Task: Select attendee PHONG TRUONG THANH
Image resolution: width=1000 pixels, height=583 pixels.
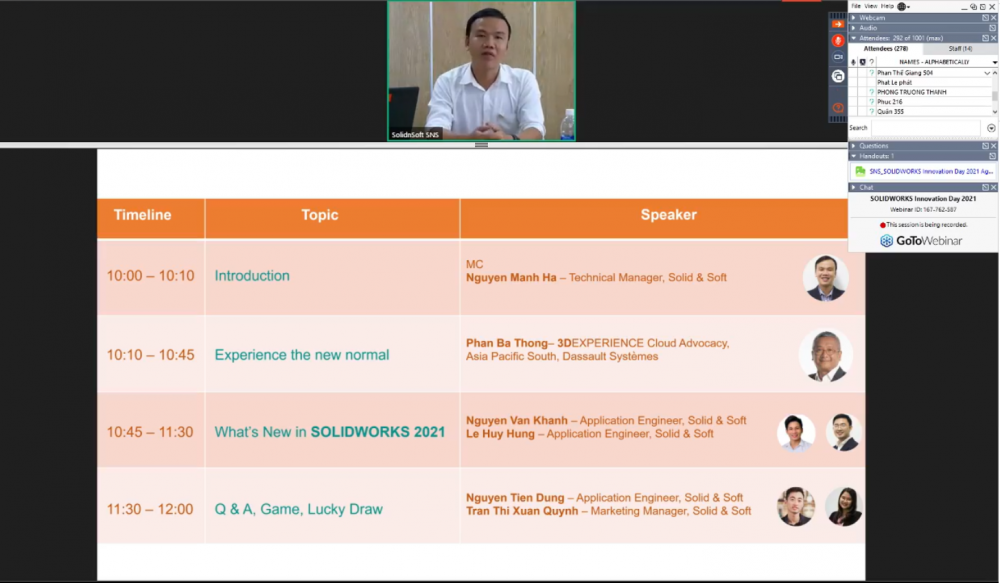Action: click(x=911, y=92)
